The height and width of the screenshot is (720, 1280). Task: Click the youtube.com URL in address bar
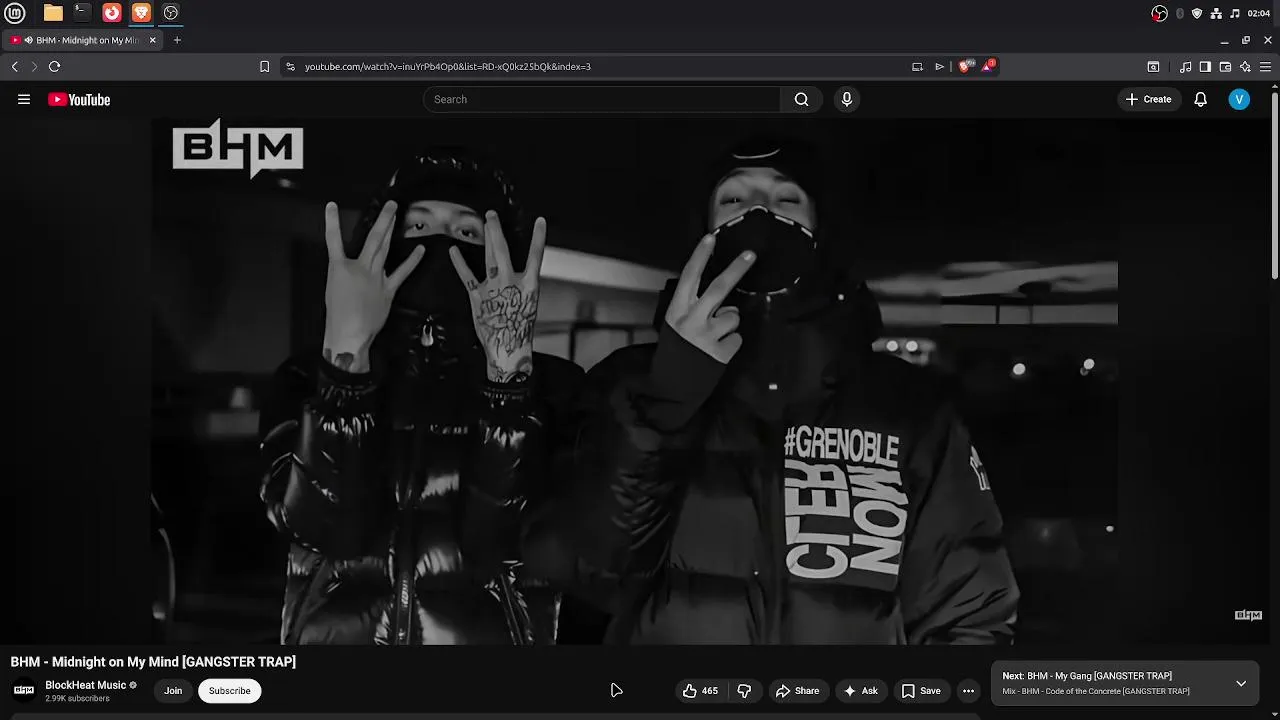click(447, 67)
